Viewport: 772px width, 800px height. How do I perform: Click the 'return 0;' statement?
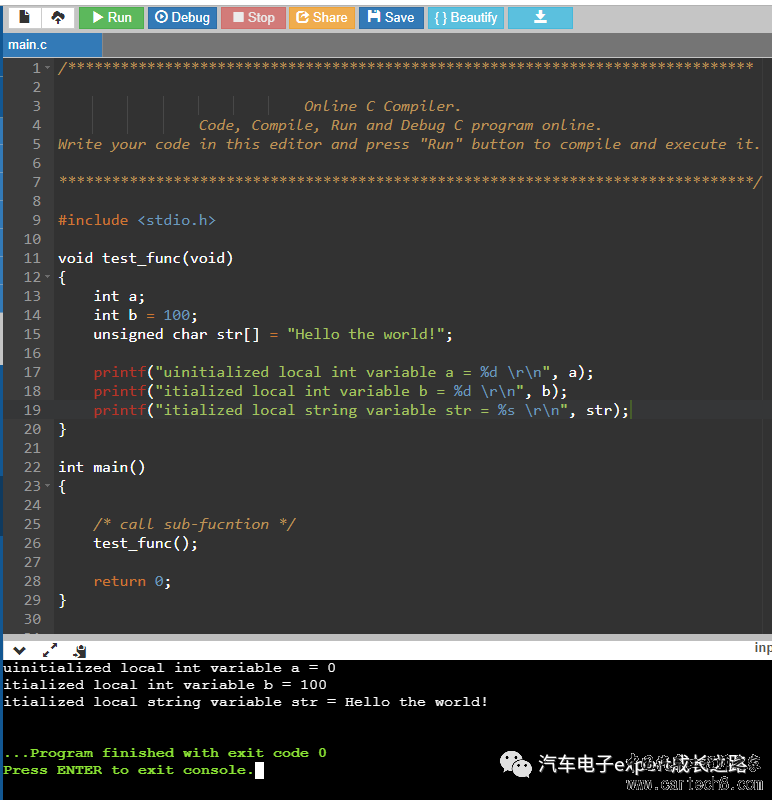[x=132, y=581]
